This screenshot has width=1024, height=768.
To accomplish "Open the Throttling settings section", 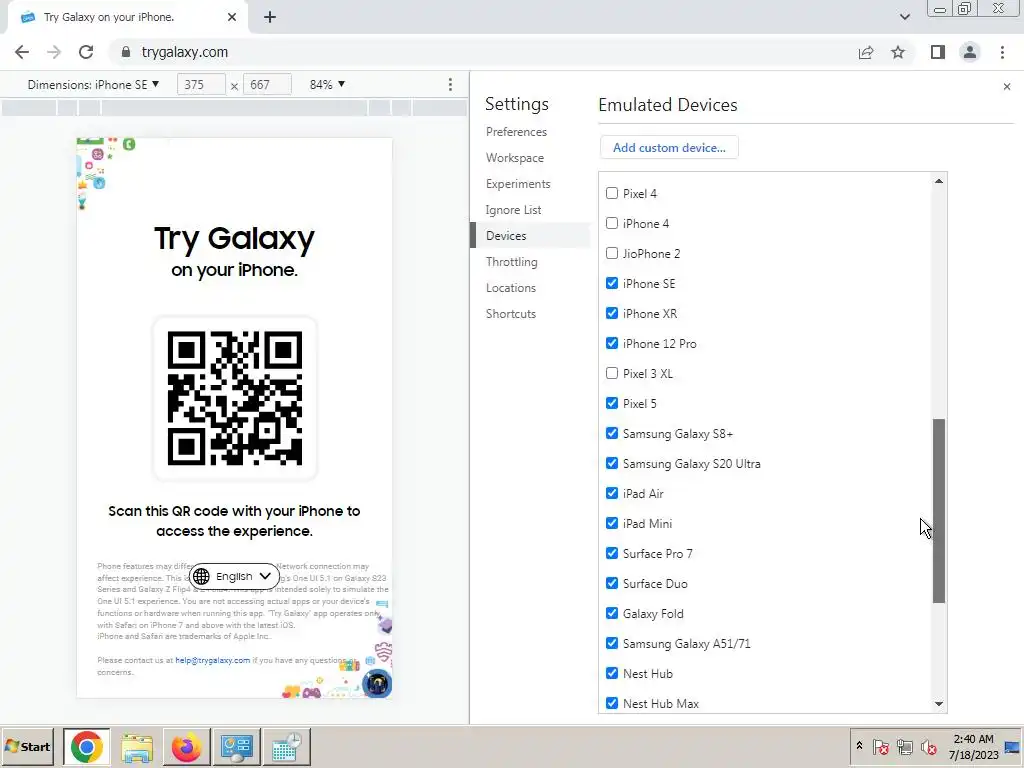I will click(511, 262).
